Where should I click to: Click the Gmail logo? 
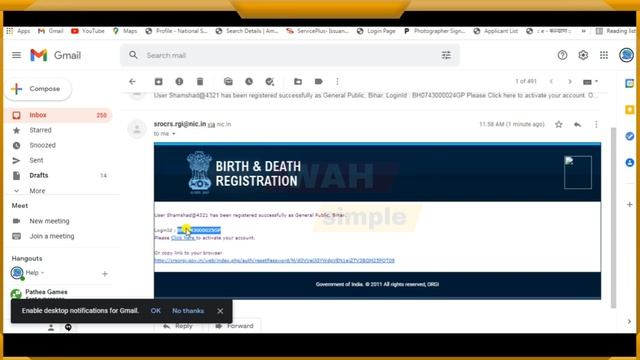pos(56,55)
